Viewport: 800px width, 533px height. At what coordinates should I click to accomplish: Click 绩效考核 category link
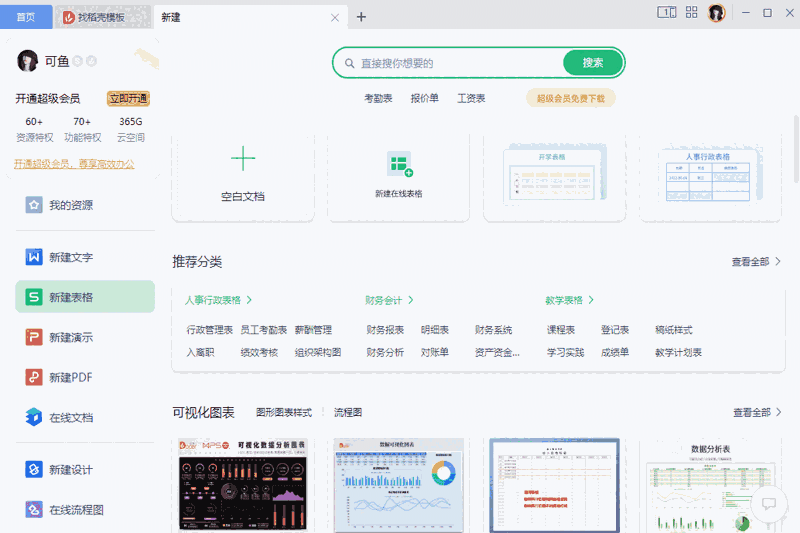[259, 352]
